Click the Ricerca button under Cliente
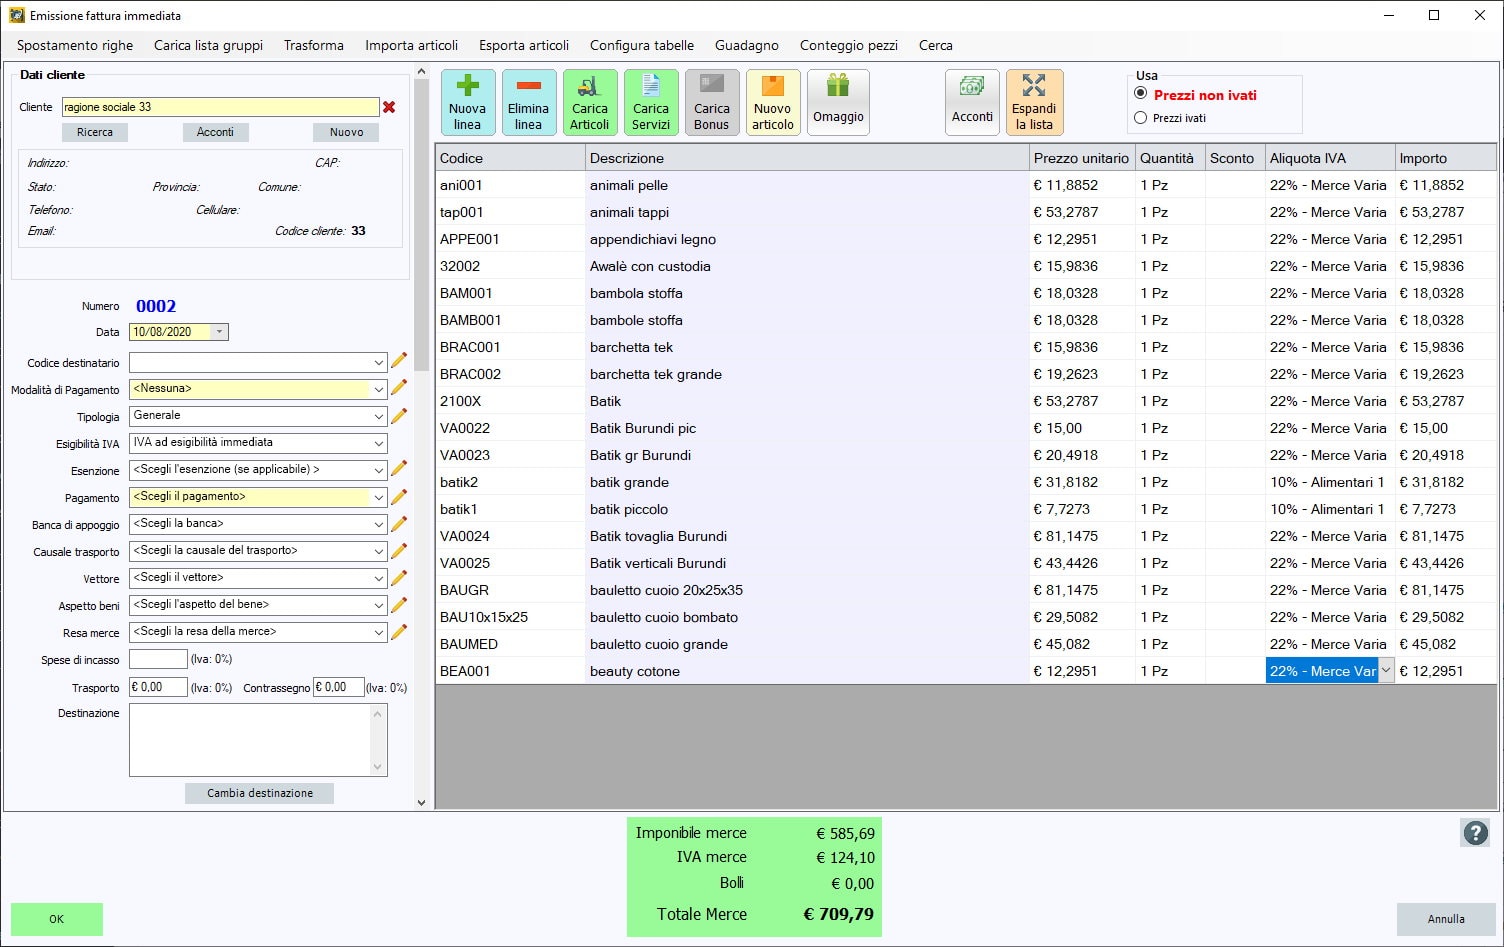The width and height of the screenshot is (1504, 947). click(95, 132)
